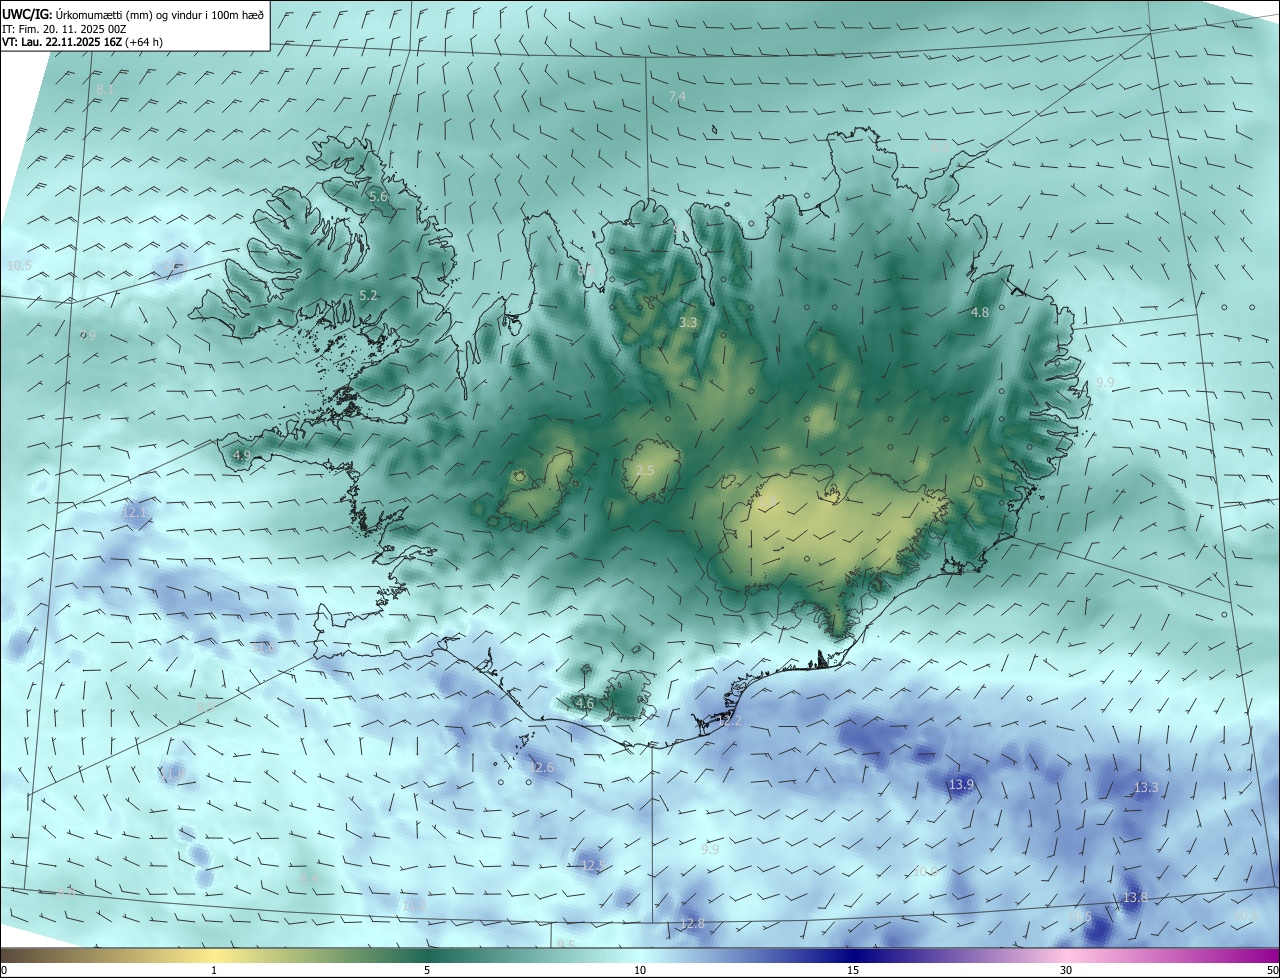
Task: Click the 2.5 value on the glacier
Action: click(645, 471)
